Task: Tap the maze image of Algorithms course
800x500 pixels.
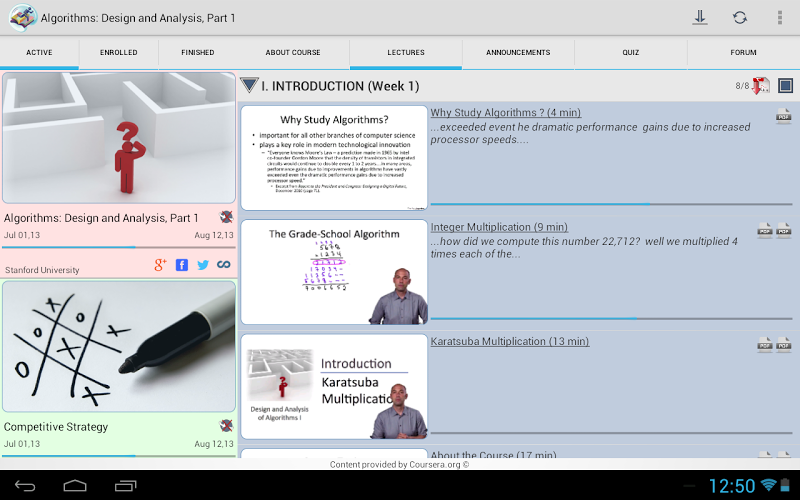Action: pos(119,138)
